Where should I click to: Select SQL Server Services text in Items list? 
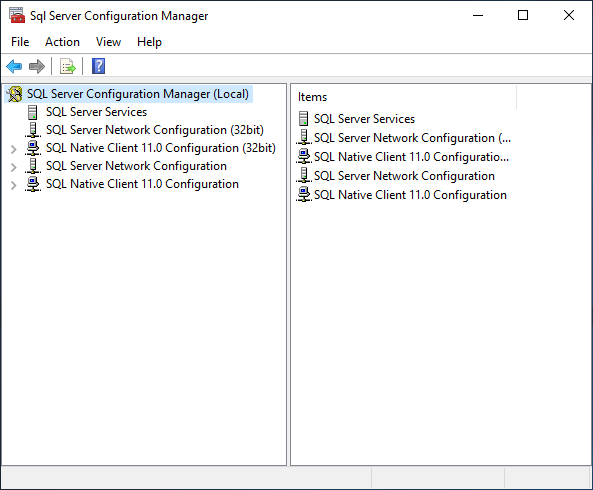point(364,119)
